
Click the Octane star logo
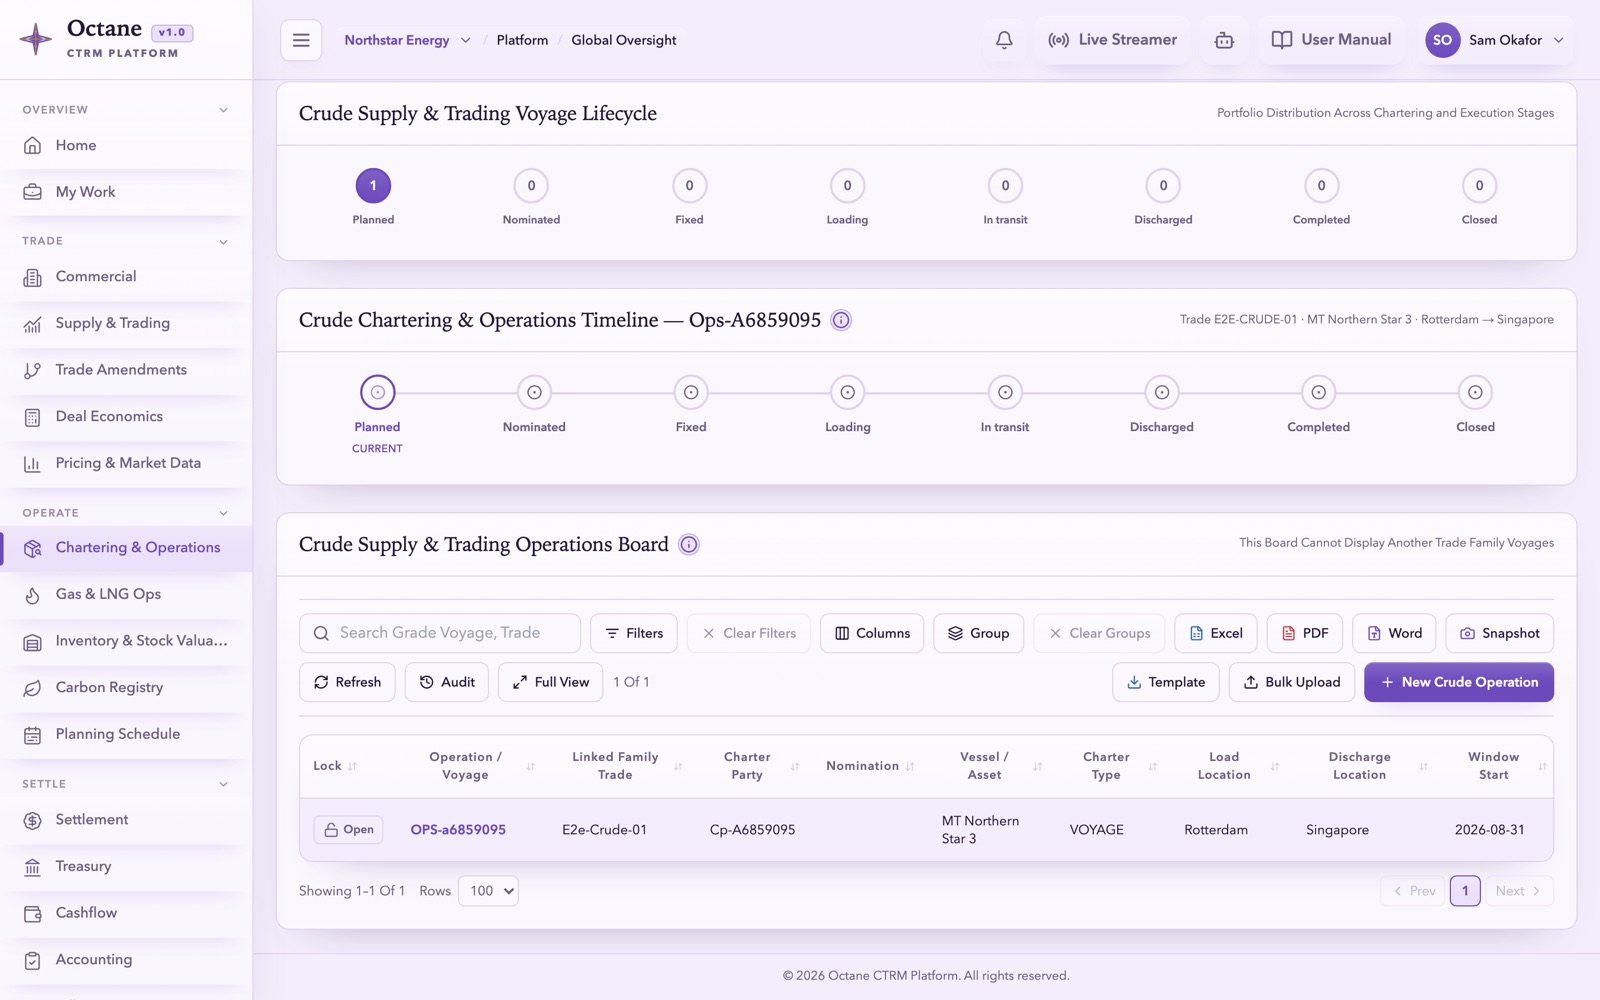tap(36, 39)
